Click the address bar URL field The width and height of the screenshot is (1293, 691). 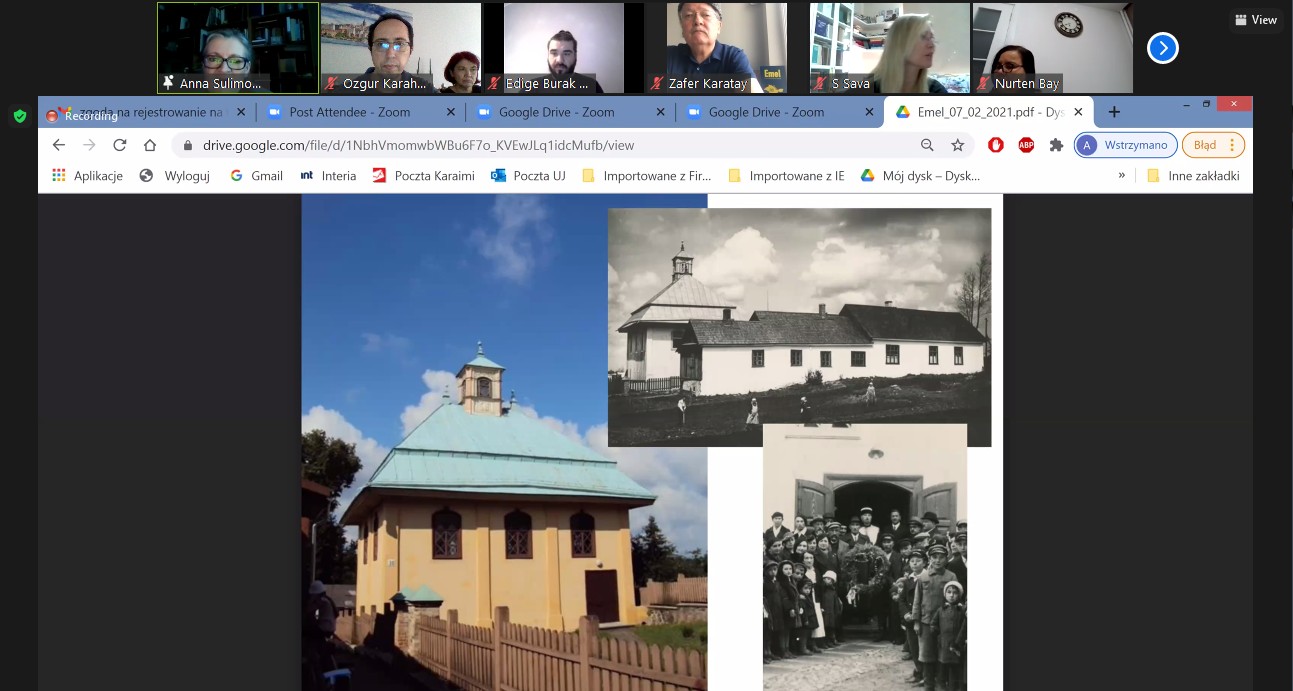(550, 145)
